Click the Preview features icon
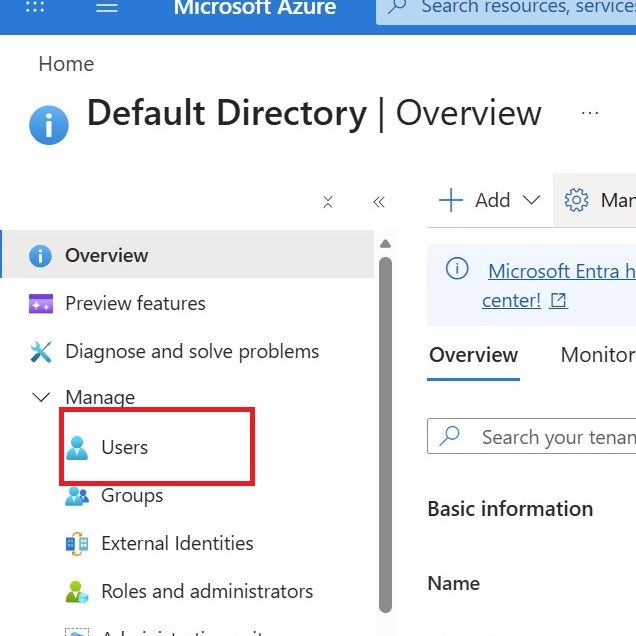The width and height of the screenshot is (636, 636). pos(41,304)
